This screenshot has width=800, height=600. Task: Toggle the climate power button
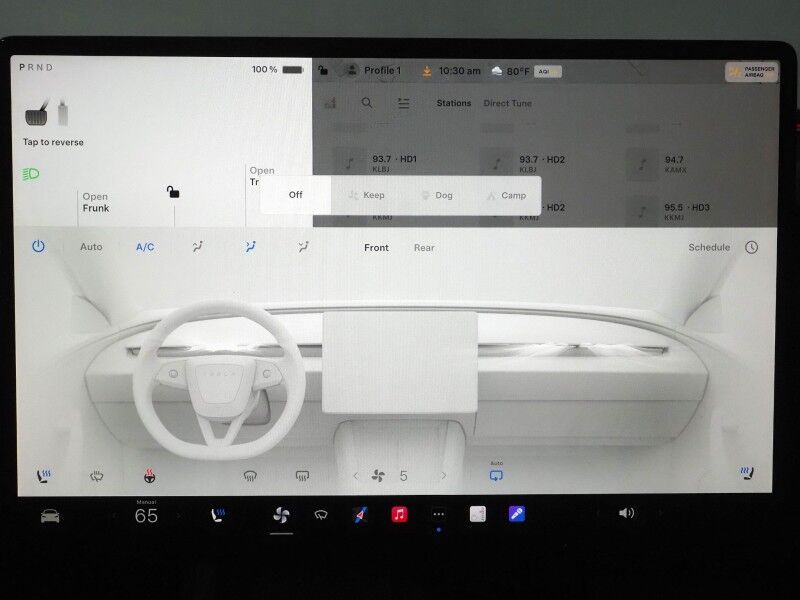38,247
